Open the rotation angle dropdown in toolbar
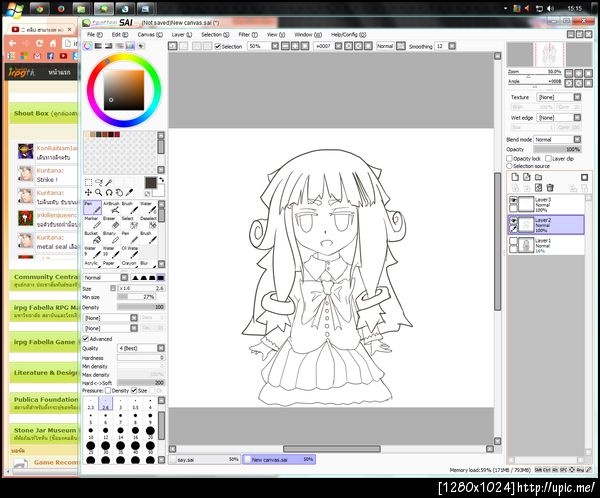This screenshot has width=600, height=498. coord(338,46)
